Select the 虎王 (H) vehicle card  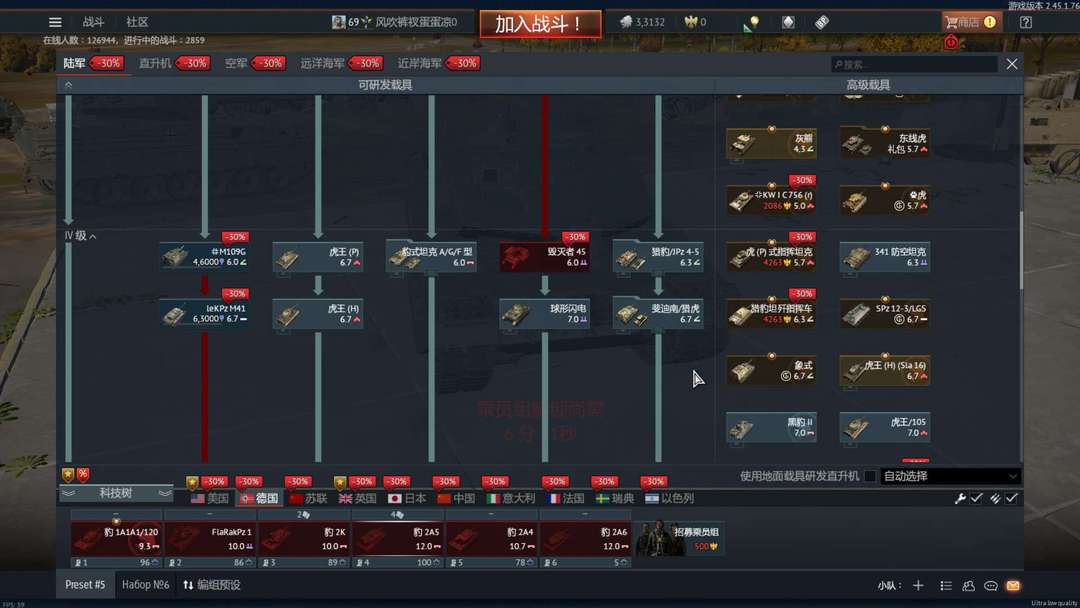[x=318, y=314]
